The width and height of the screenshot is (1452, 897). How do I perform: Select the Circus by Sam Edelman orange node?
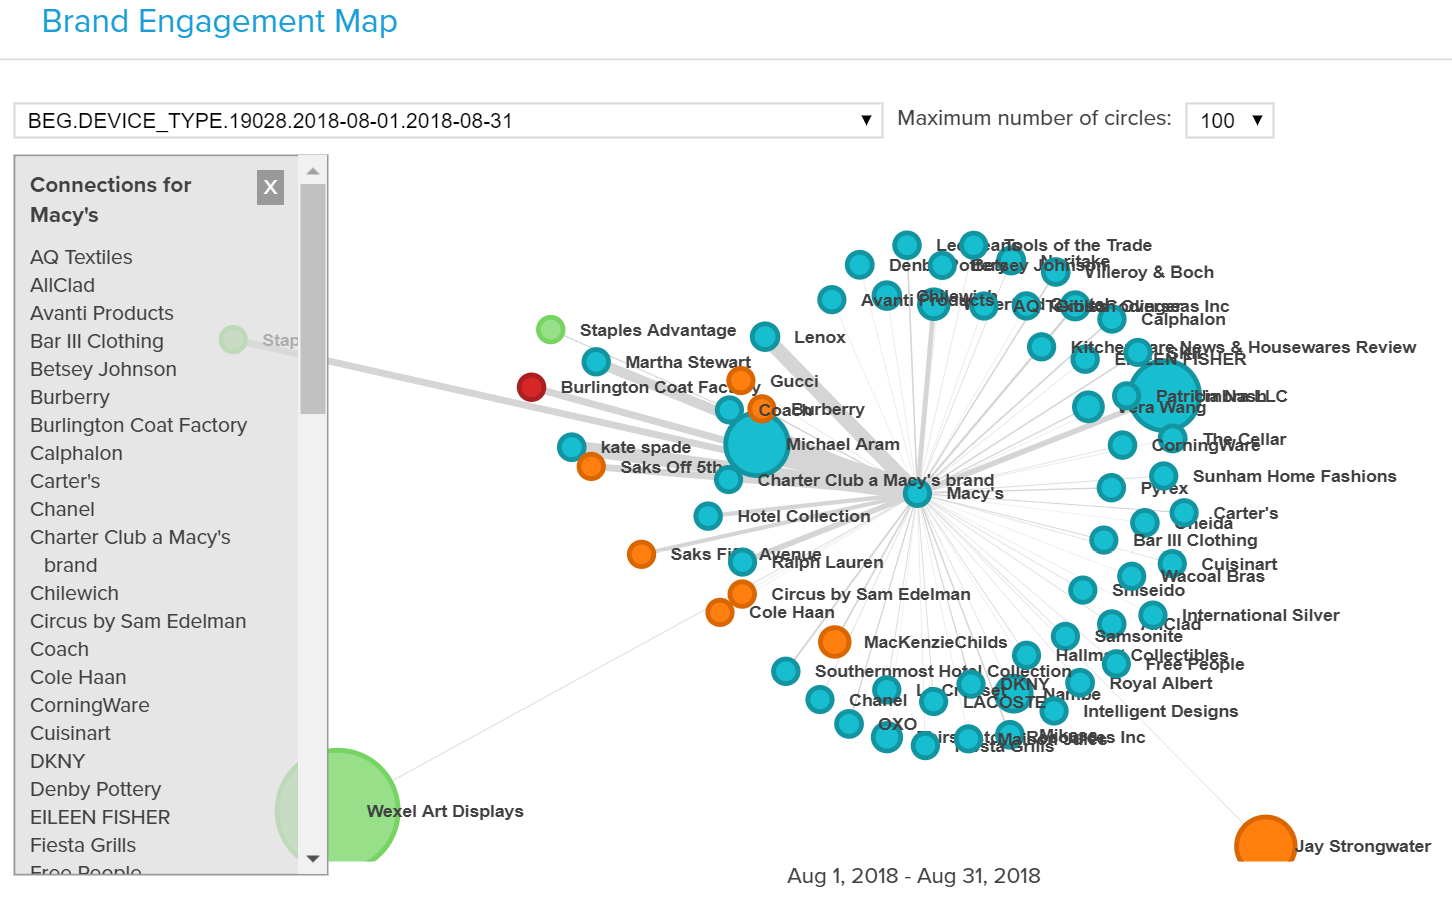[x=741, y=594]
